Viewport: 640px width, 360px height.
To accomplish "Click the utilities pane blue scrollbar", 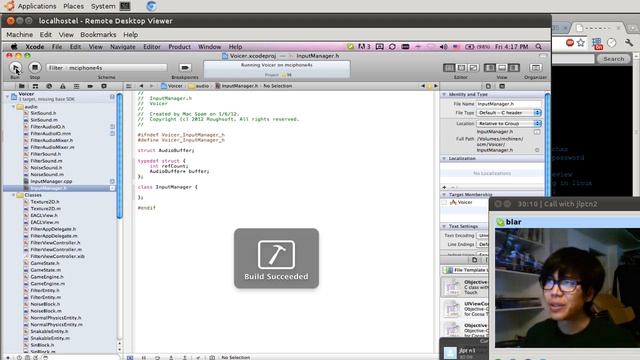I will (547, 145).
